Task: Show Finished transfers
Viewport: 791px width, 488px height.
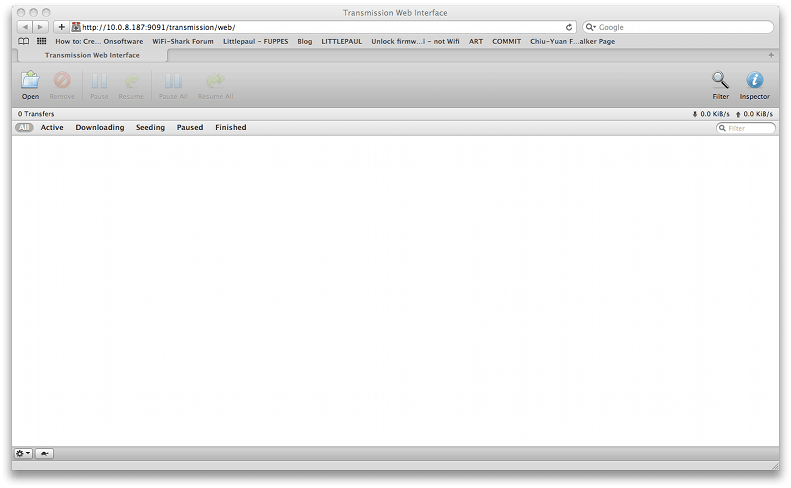Action: point(231,128)
